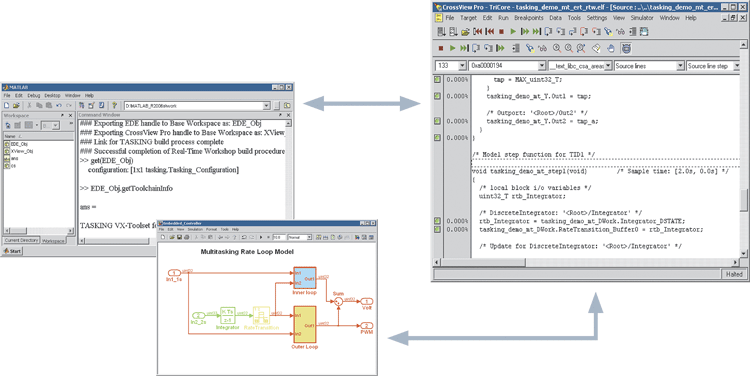Click the green run icon in CrossView top toolbar
The width and height of the screenshot is (750, 376).
[513, 32]
